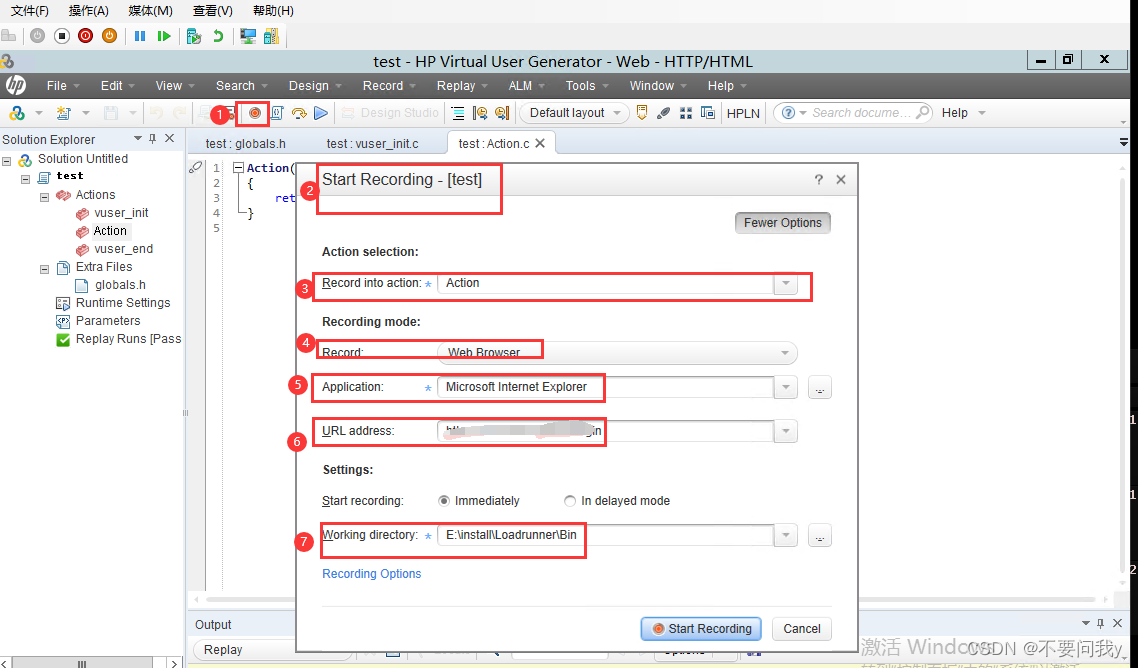Click the yellow bookmark icon beside Default layout
The height and width of the screenshot is (668, 1138).
point(642,113)
